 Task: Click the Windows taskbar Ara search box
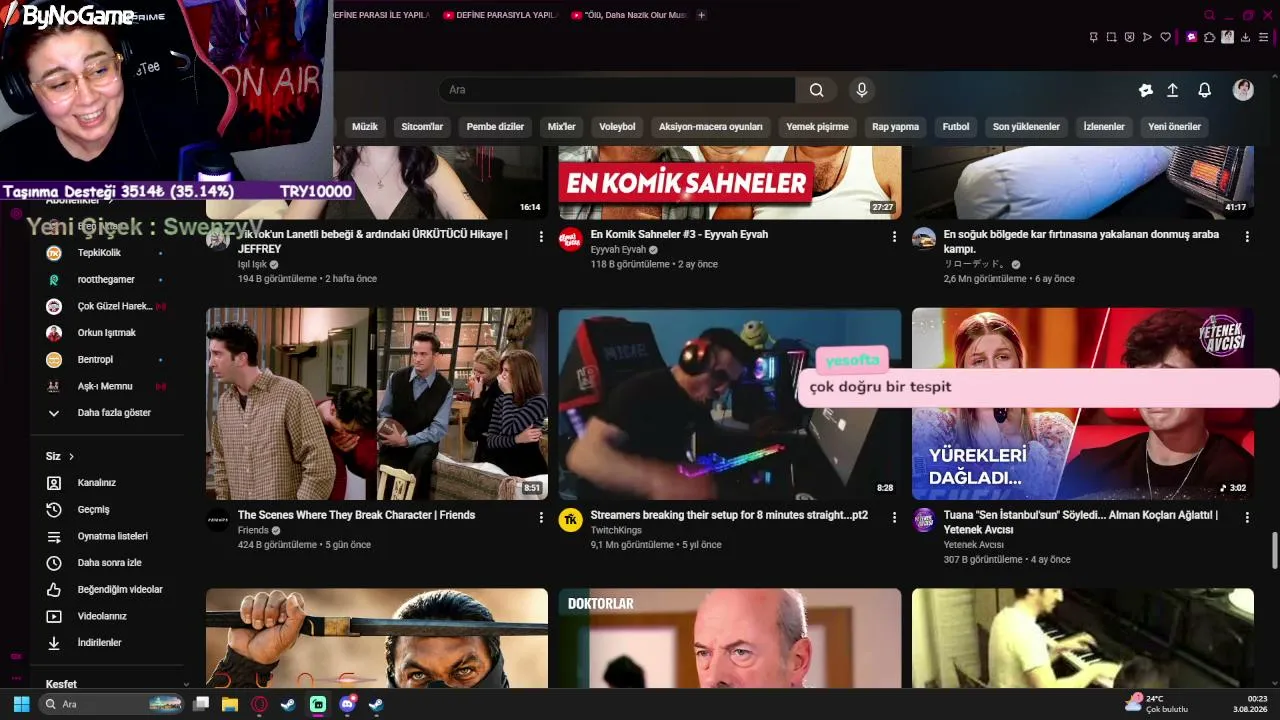coord(112,704)
